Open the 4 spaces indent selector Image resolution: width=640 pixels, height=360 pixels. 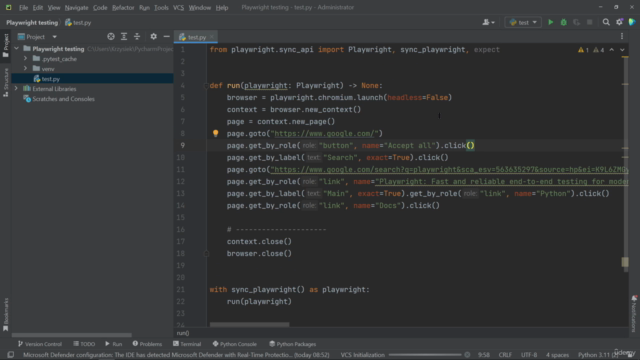click(x=557, y=355)
